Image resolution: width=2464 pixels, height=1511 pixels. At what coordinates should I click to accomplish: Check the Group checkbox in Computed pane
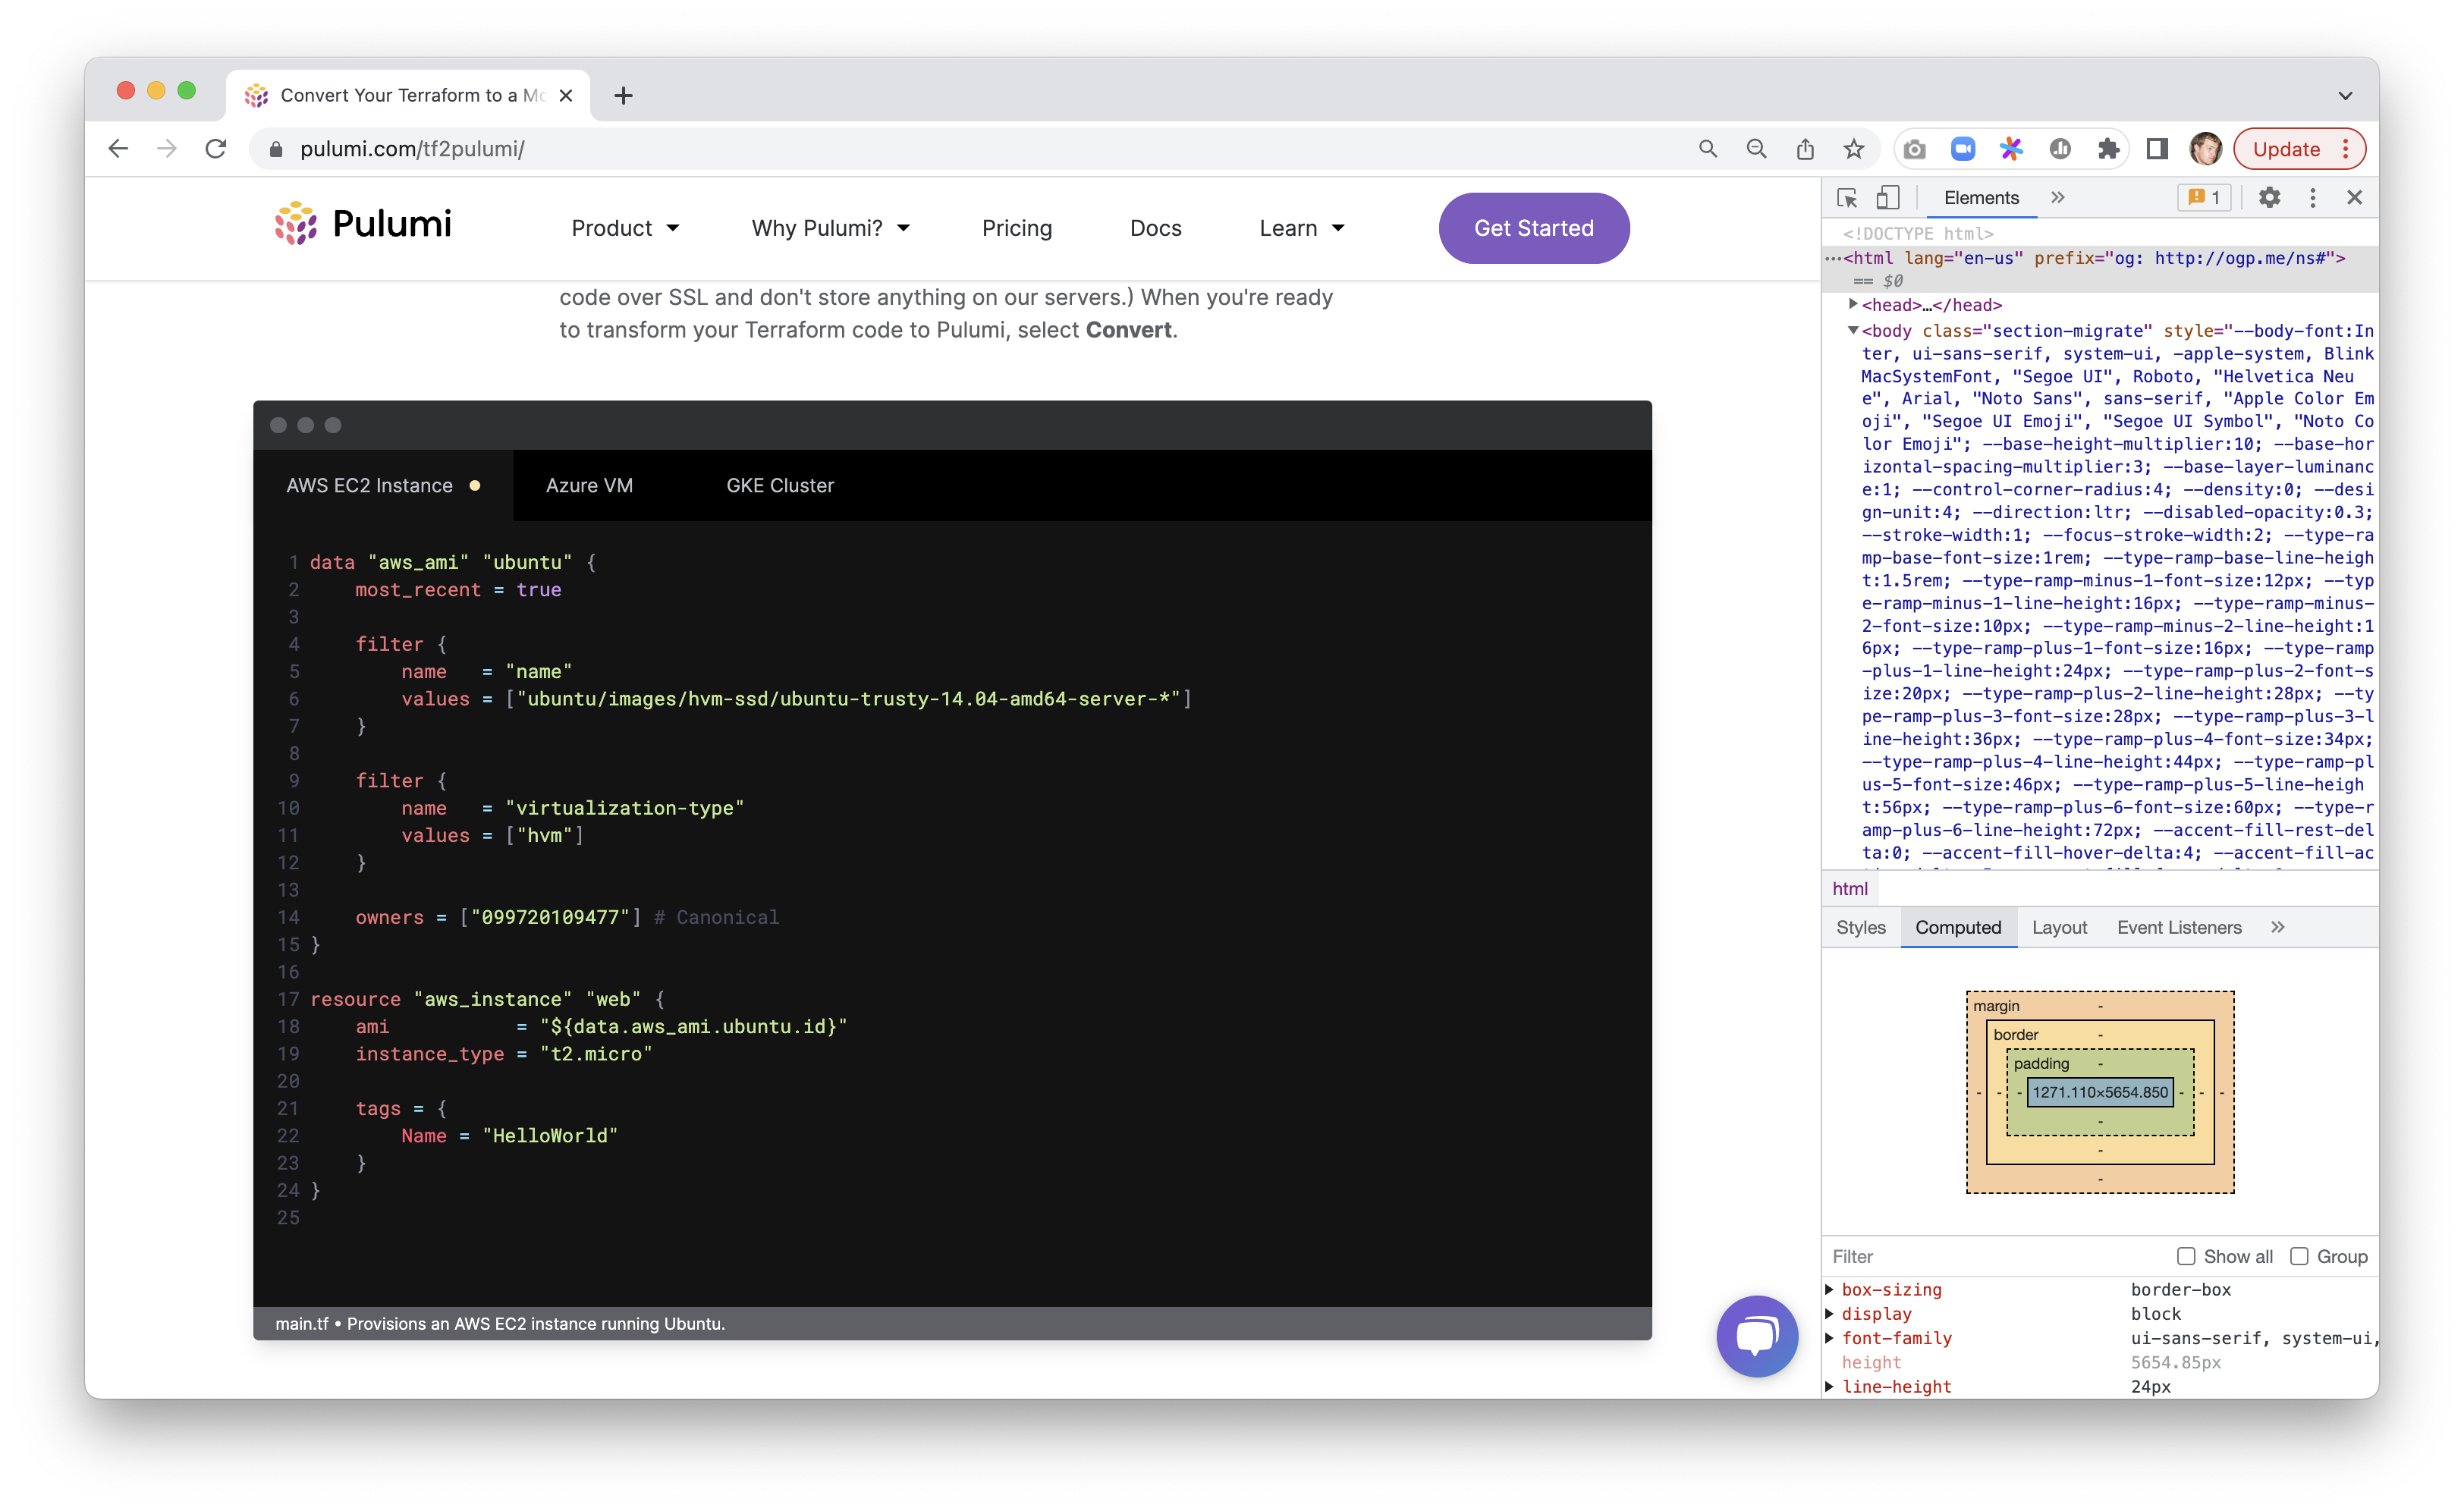[x=2299, y=1256]
